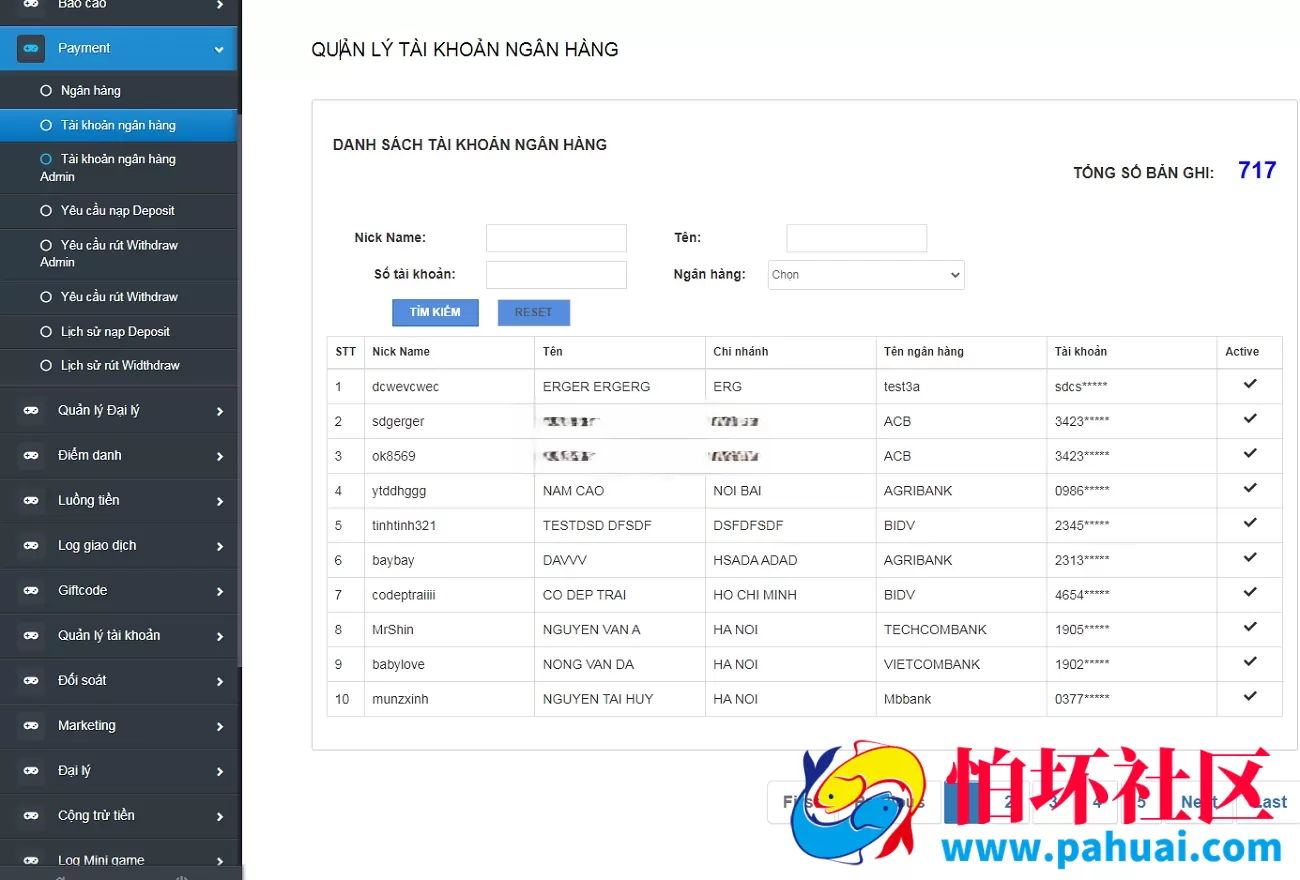Click the gamepad icon beside Quản lý Đại lý

[x=31, y=411]
